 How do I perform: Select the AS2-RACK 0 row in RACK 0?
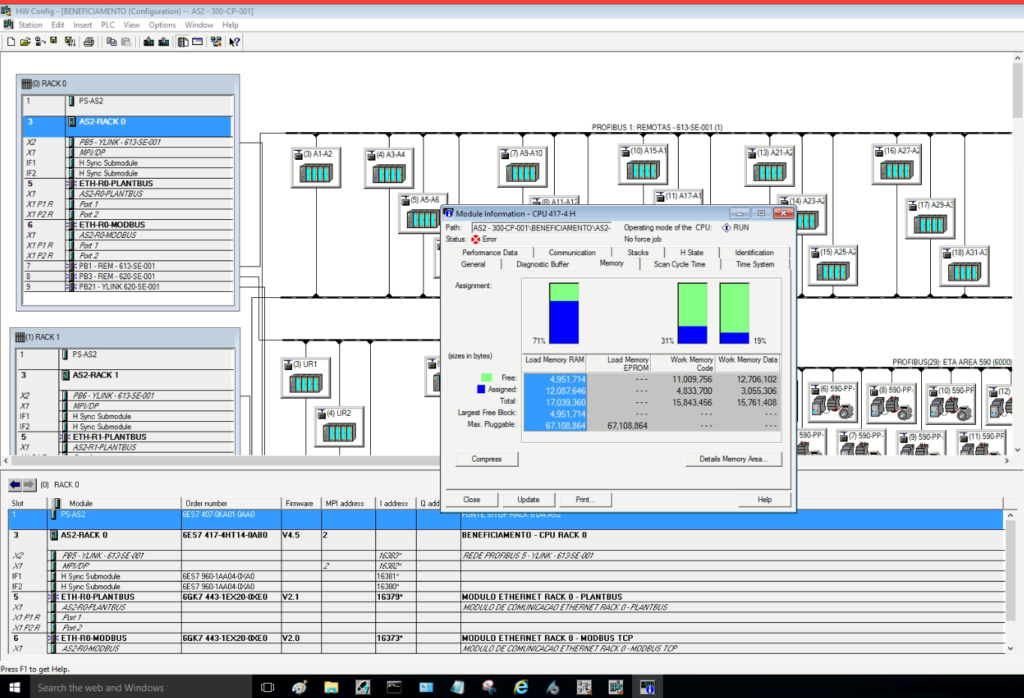[127, 126]
